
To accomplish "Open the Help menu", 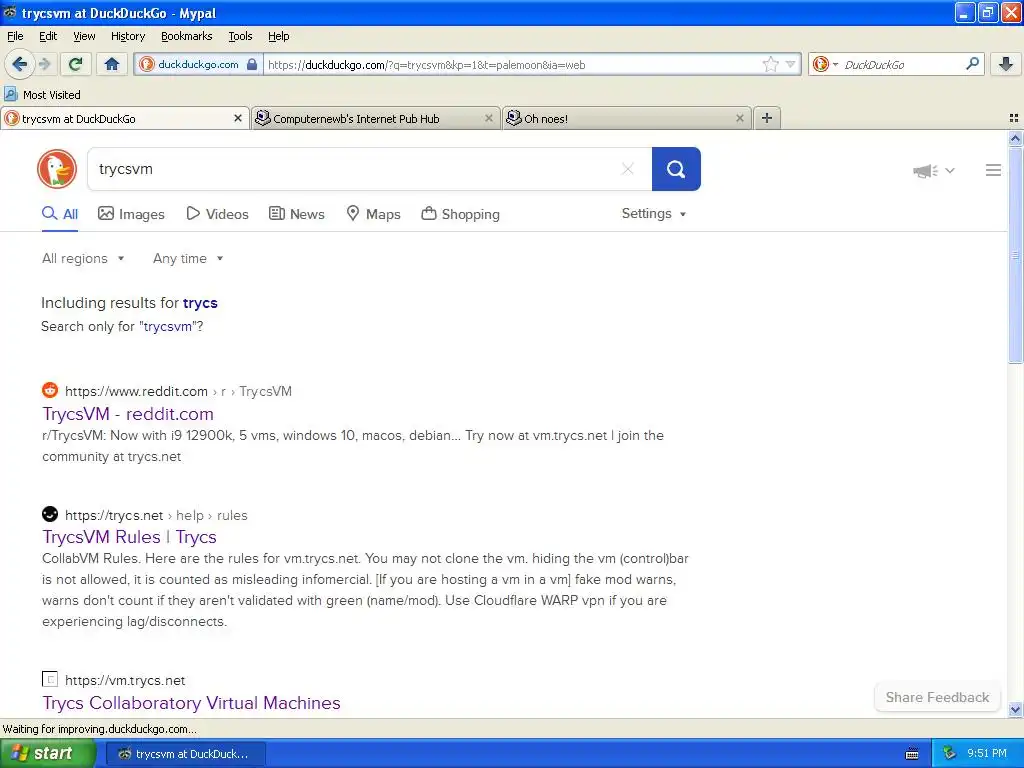I will pos(278,36).
